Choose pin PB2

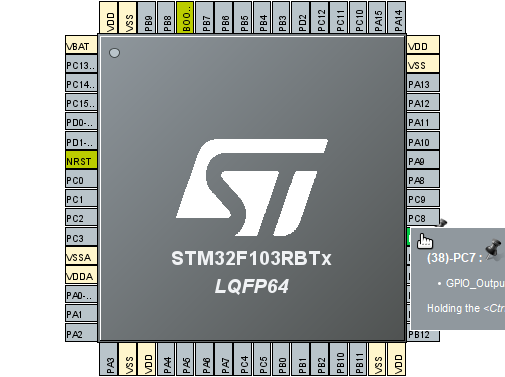tap(320, 359)
